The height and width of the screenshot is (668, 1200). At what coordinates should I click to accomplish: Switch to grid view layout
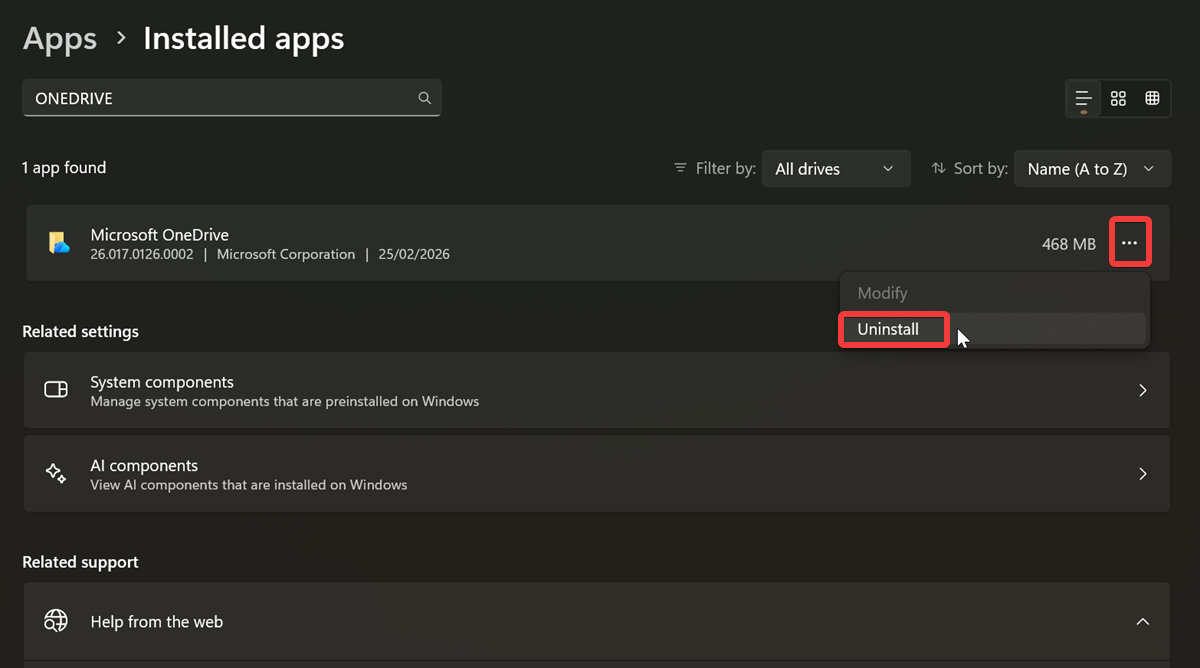pos(1118,98)
